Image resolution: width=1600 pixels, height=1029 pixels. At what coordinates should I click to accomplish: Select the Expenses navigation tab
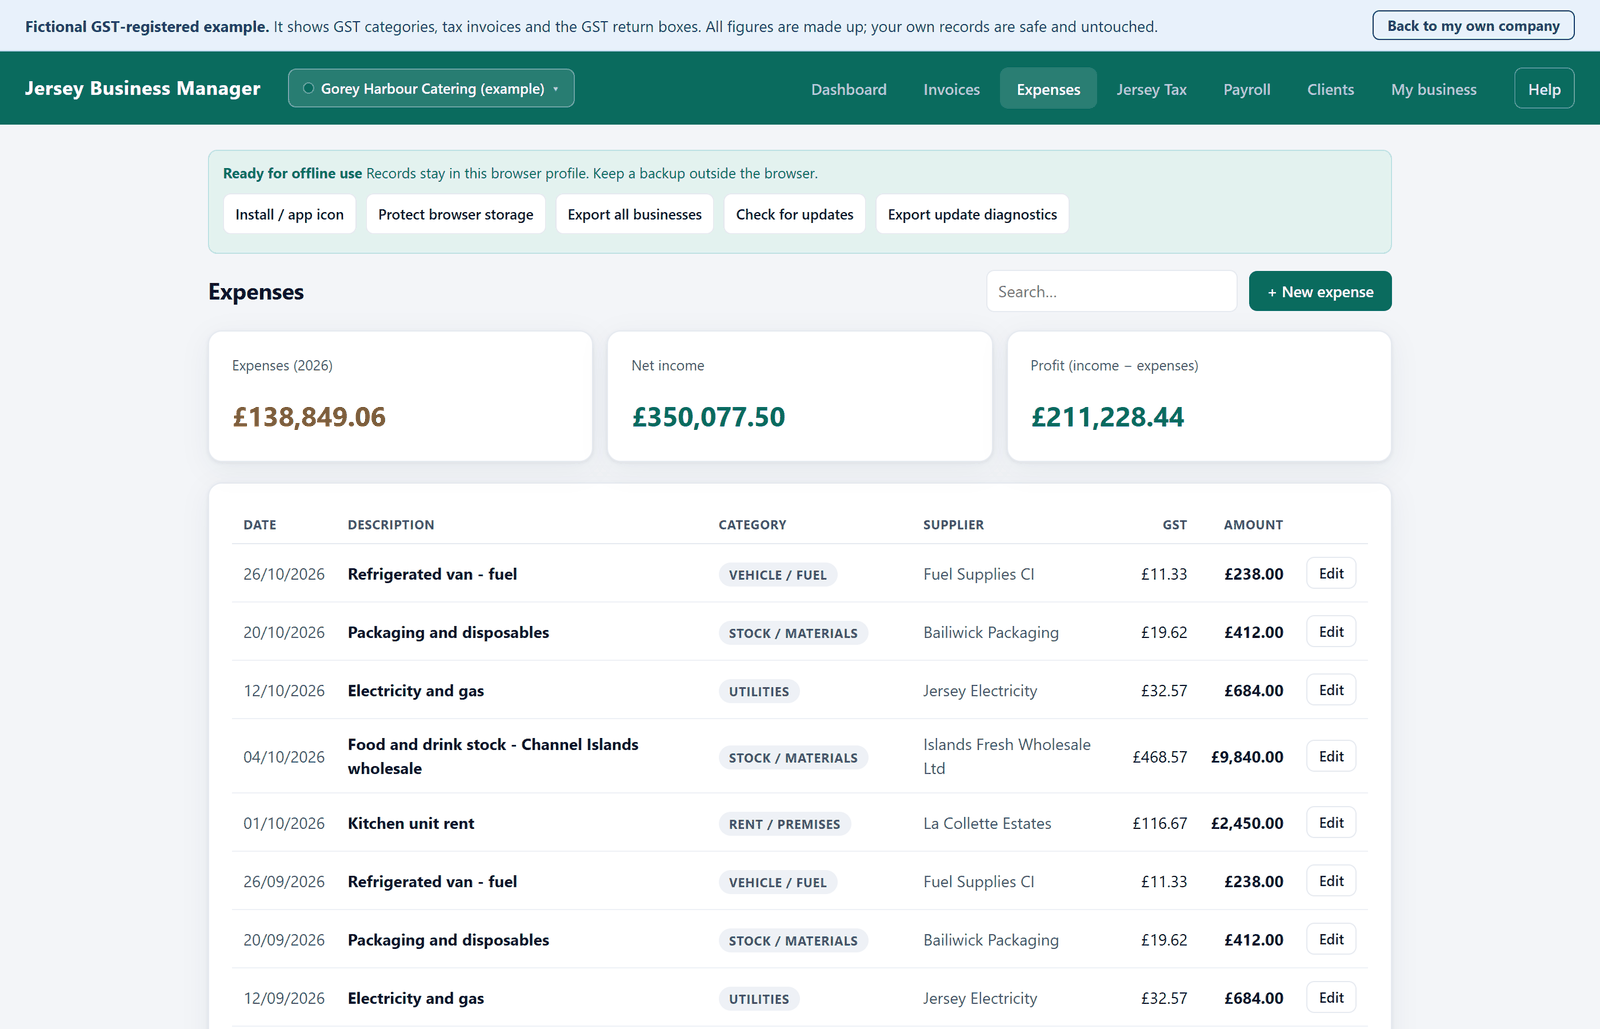1048,89
